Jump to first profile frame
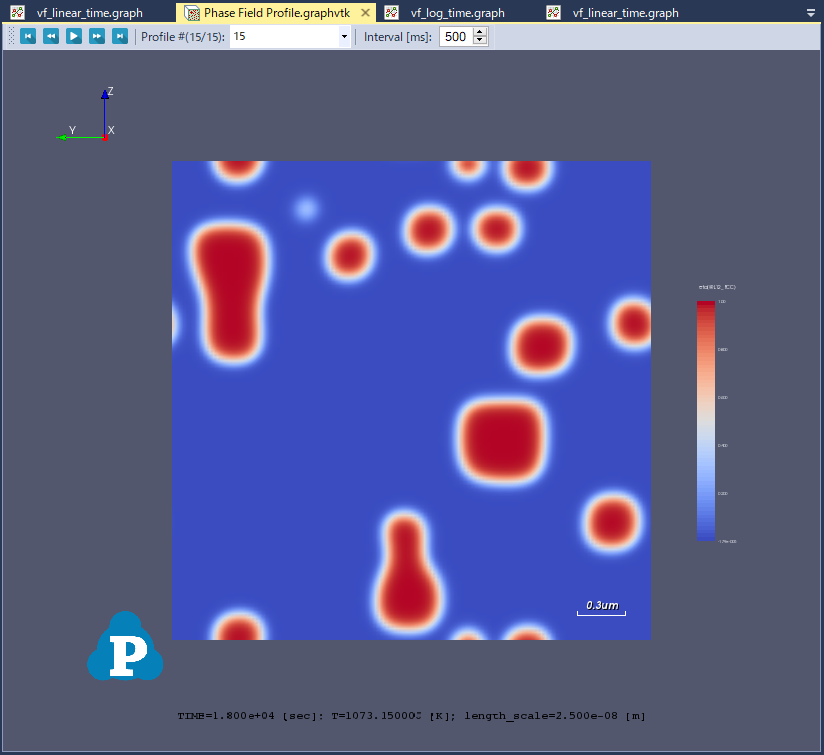824x755 pixels. point(27,36)
